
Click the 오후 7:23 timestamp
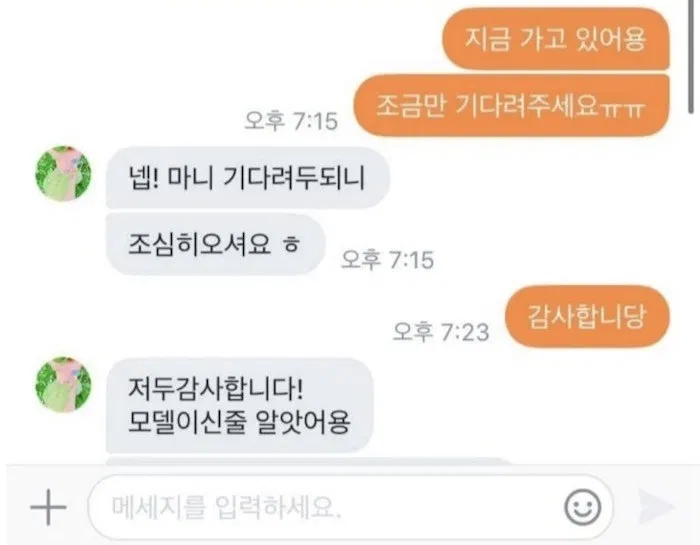point(441,332)
